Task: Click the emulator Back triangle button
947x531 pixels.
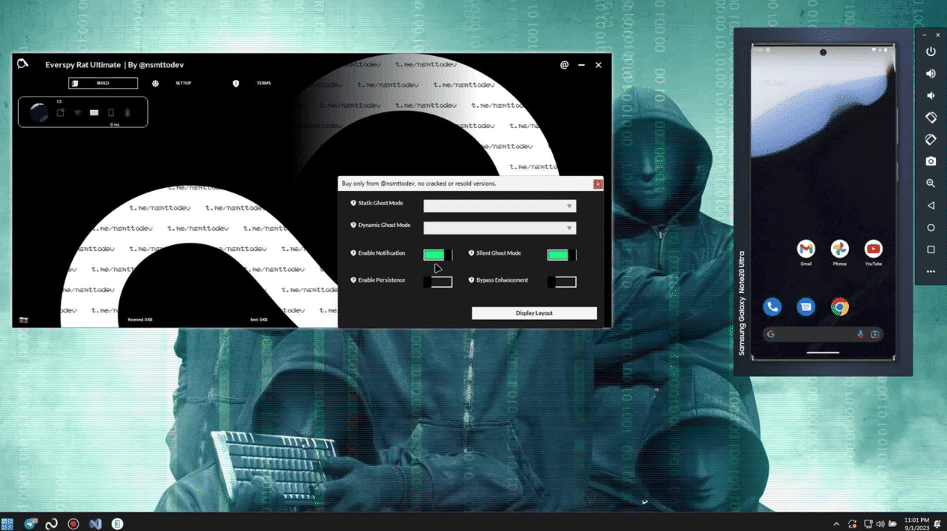Action: pyautogui.click(x=931, y=205)
